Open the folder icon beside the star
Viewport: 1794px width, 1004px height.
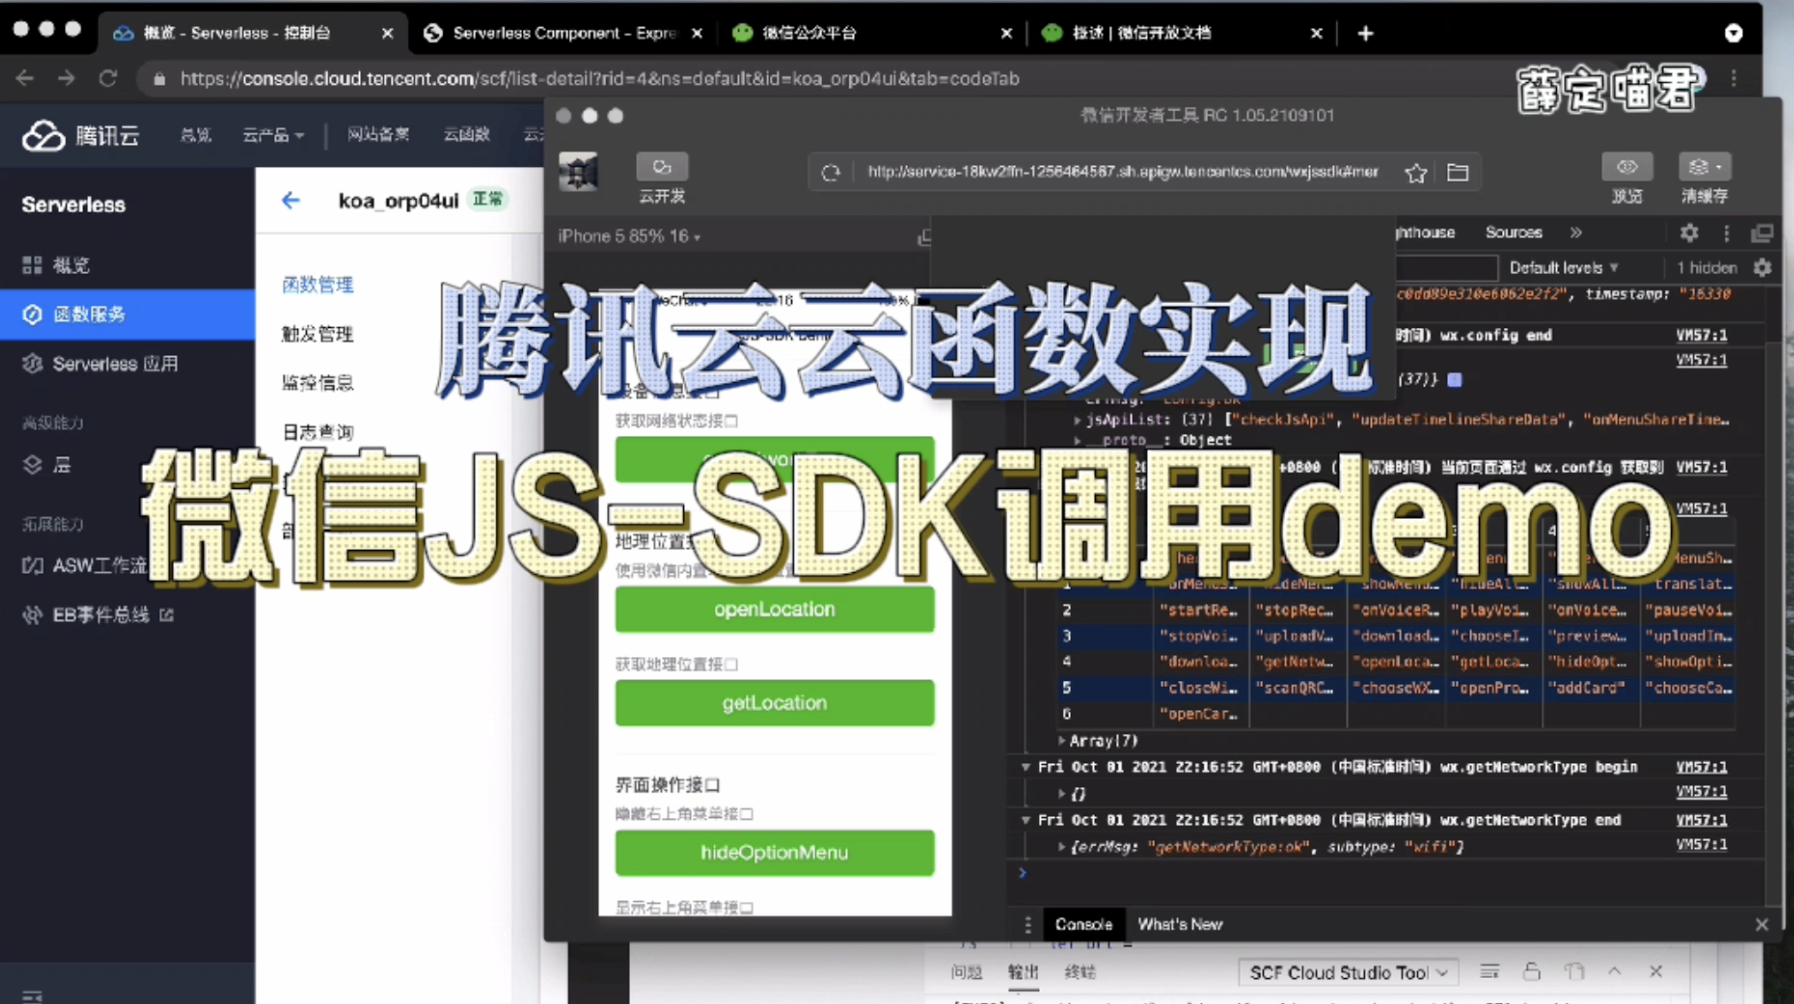[1458, 172]
